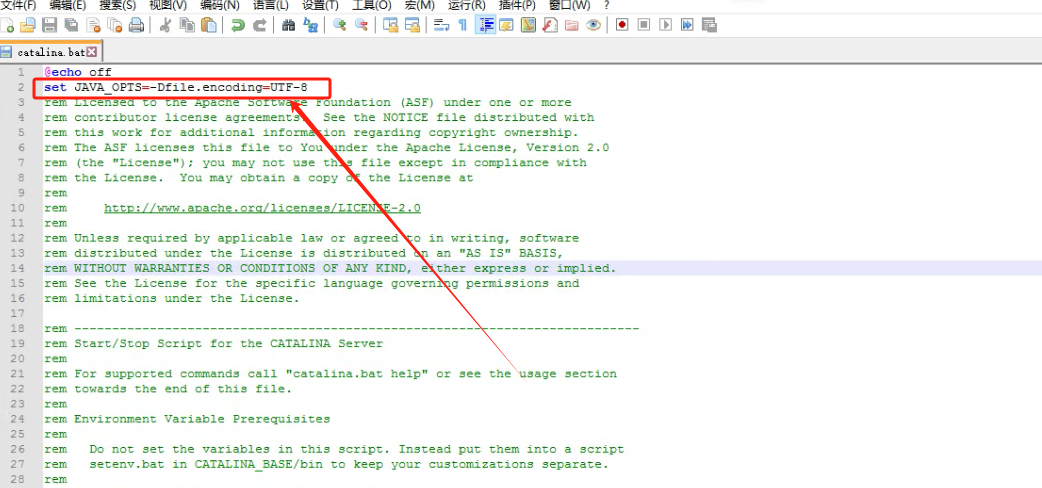Toggle word wrap in the toolbar
This screenshot has height=488, width=1042.
(x=441, y=25)
